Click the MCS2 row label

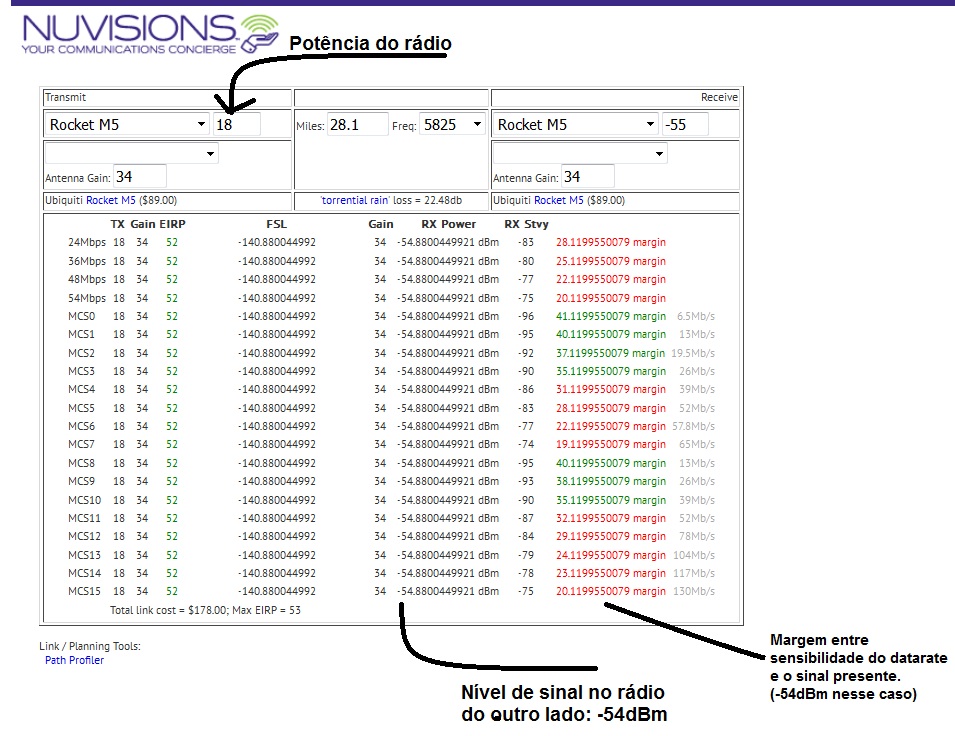coord(82,353)
